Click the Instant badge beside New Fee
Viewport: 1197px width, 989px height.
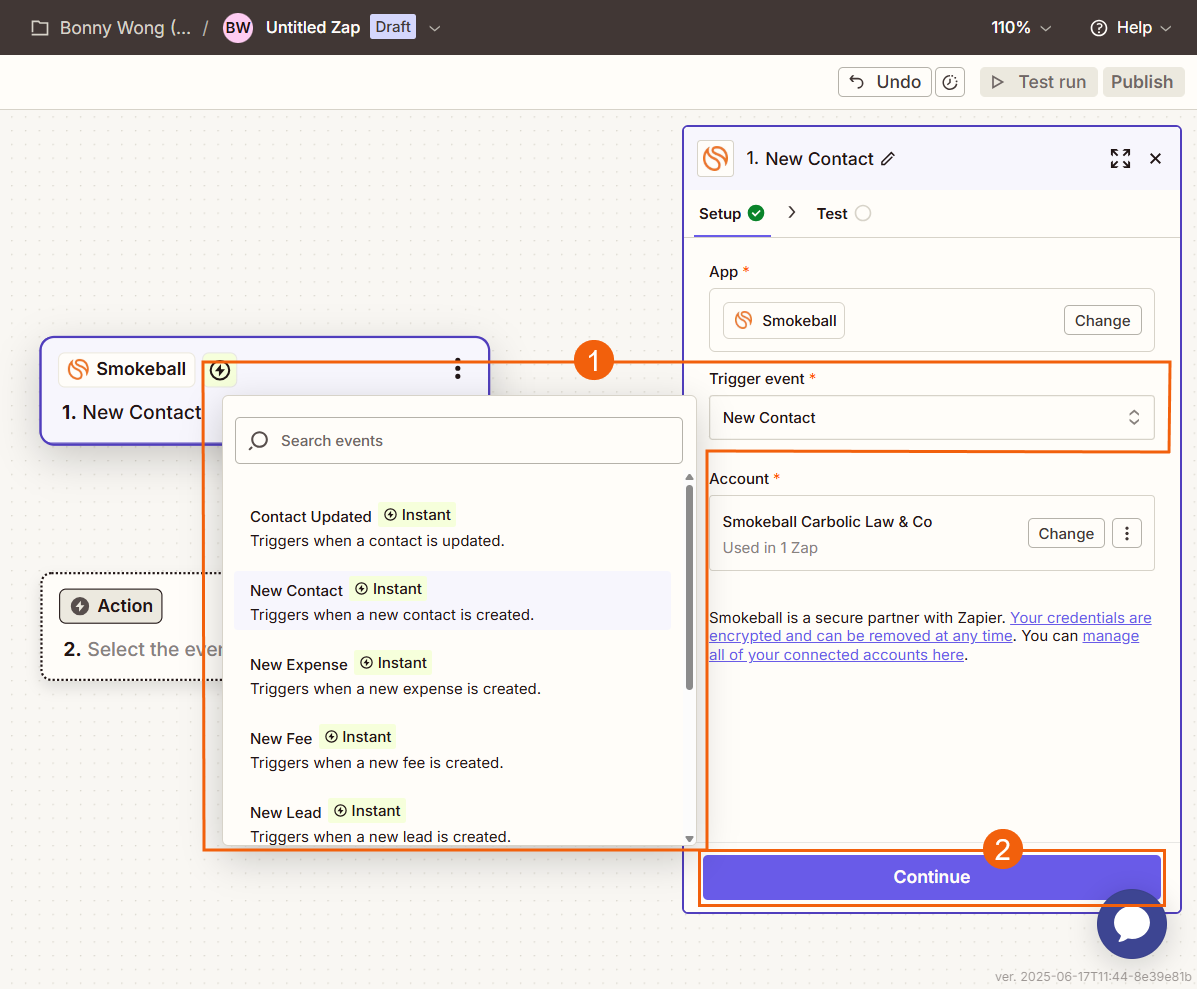[357, 737]
